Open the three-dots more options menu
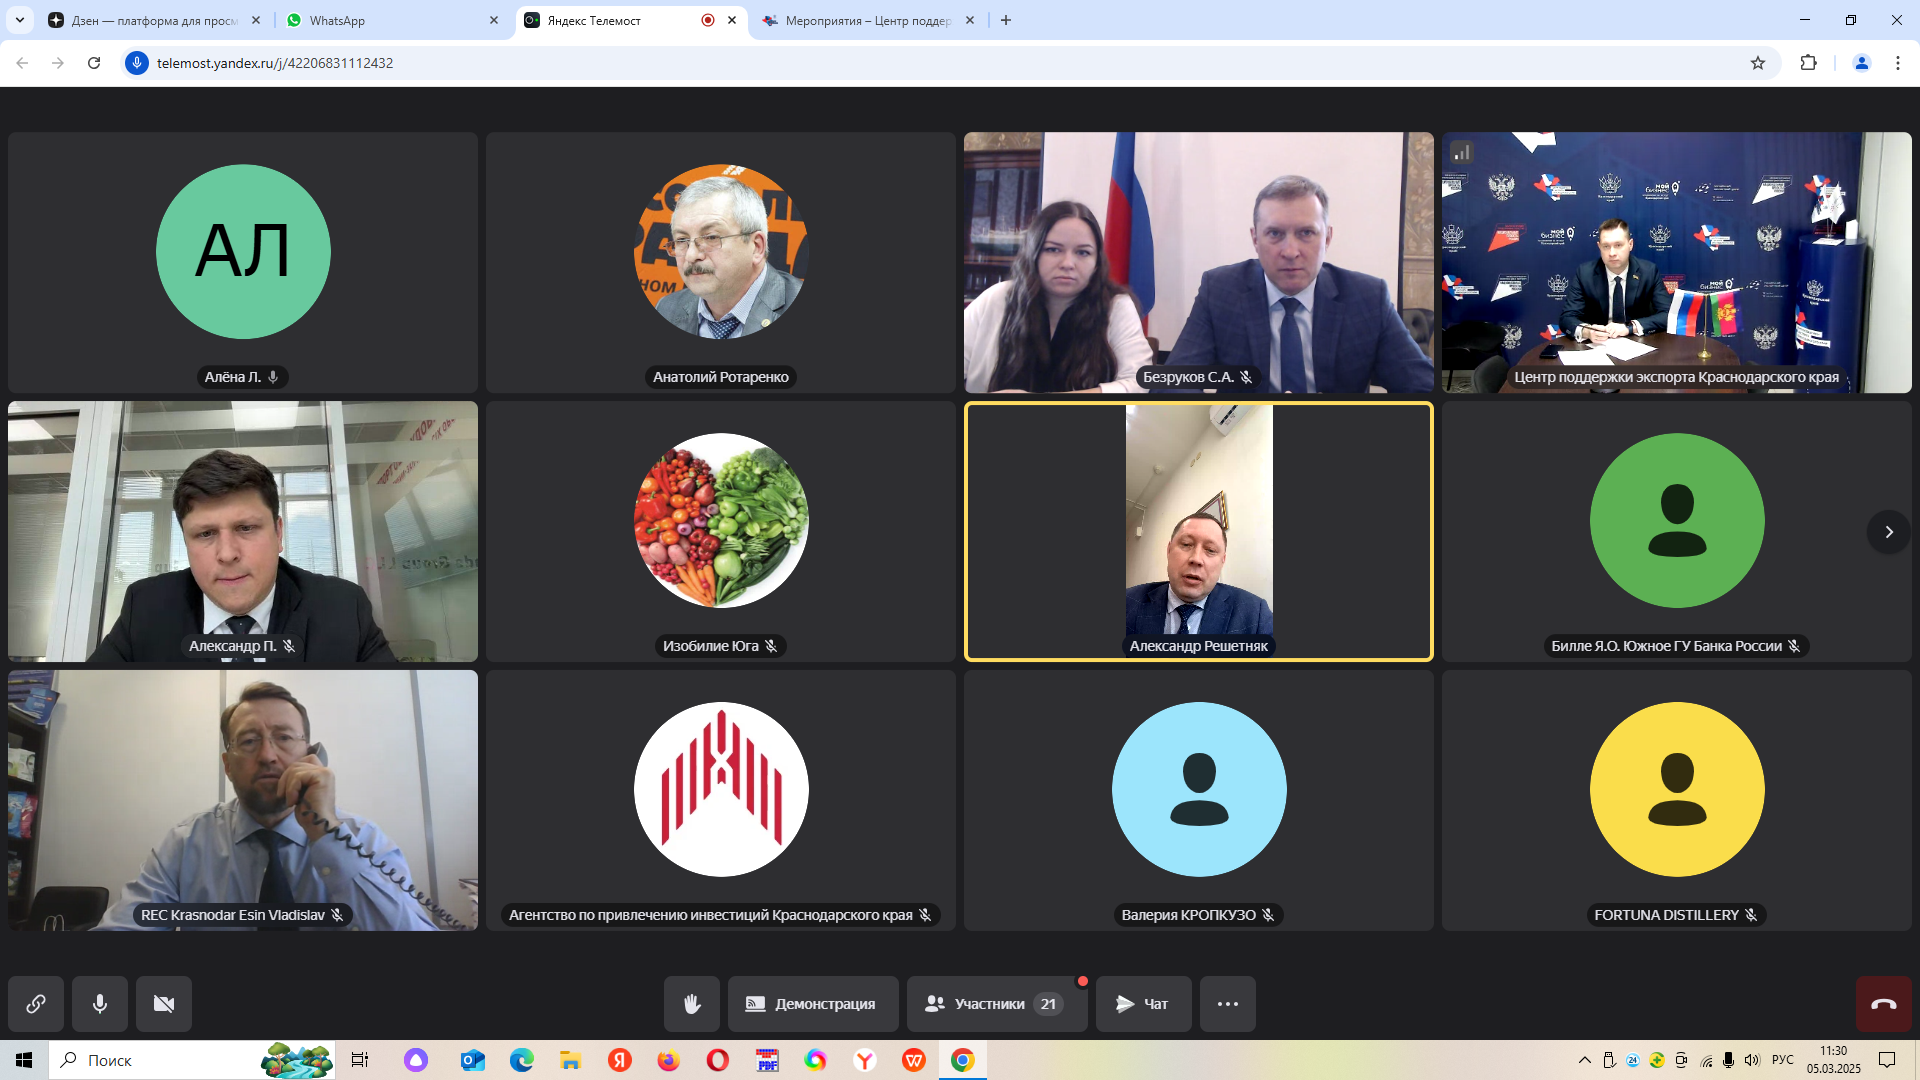 1227,1004
